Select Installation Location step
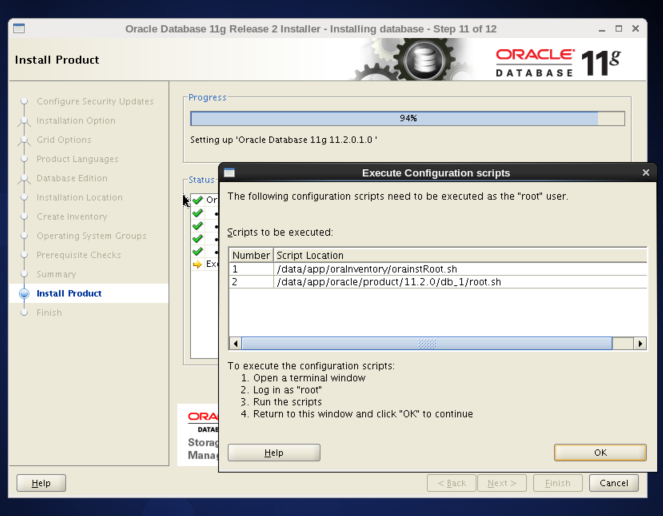Viewport: 663px width, 516px height. (79, 198)
